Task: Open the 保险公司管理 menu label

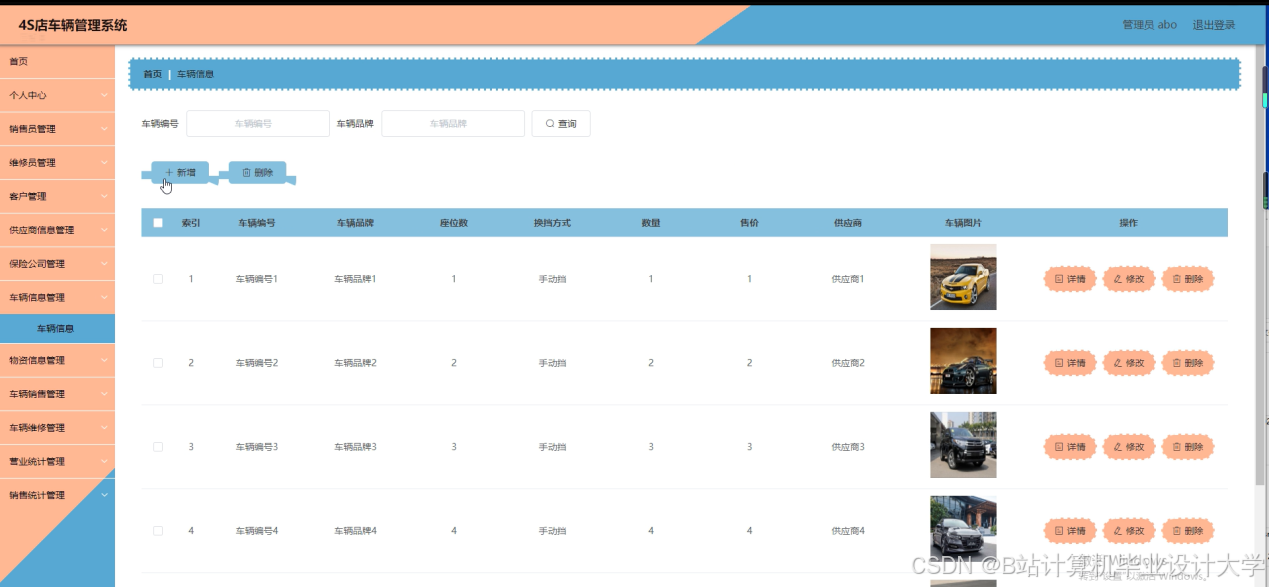Action: (x=37, y=264)
